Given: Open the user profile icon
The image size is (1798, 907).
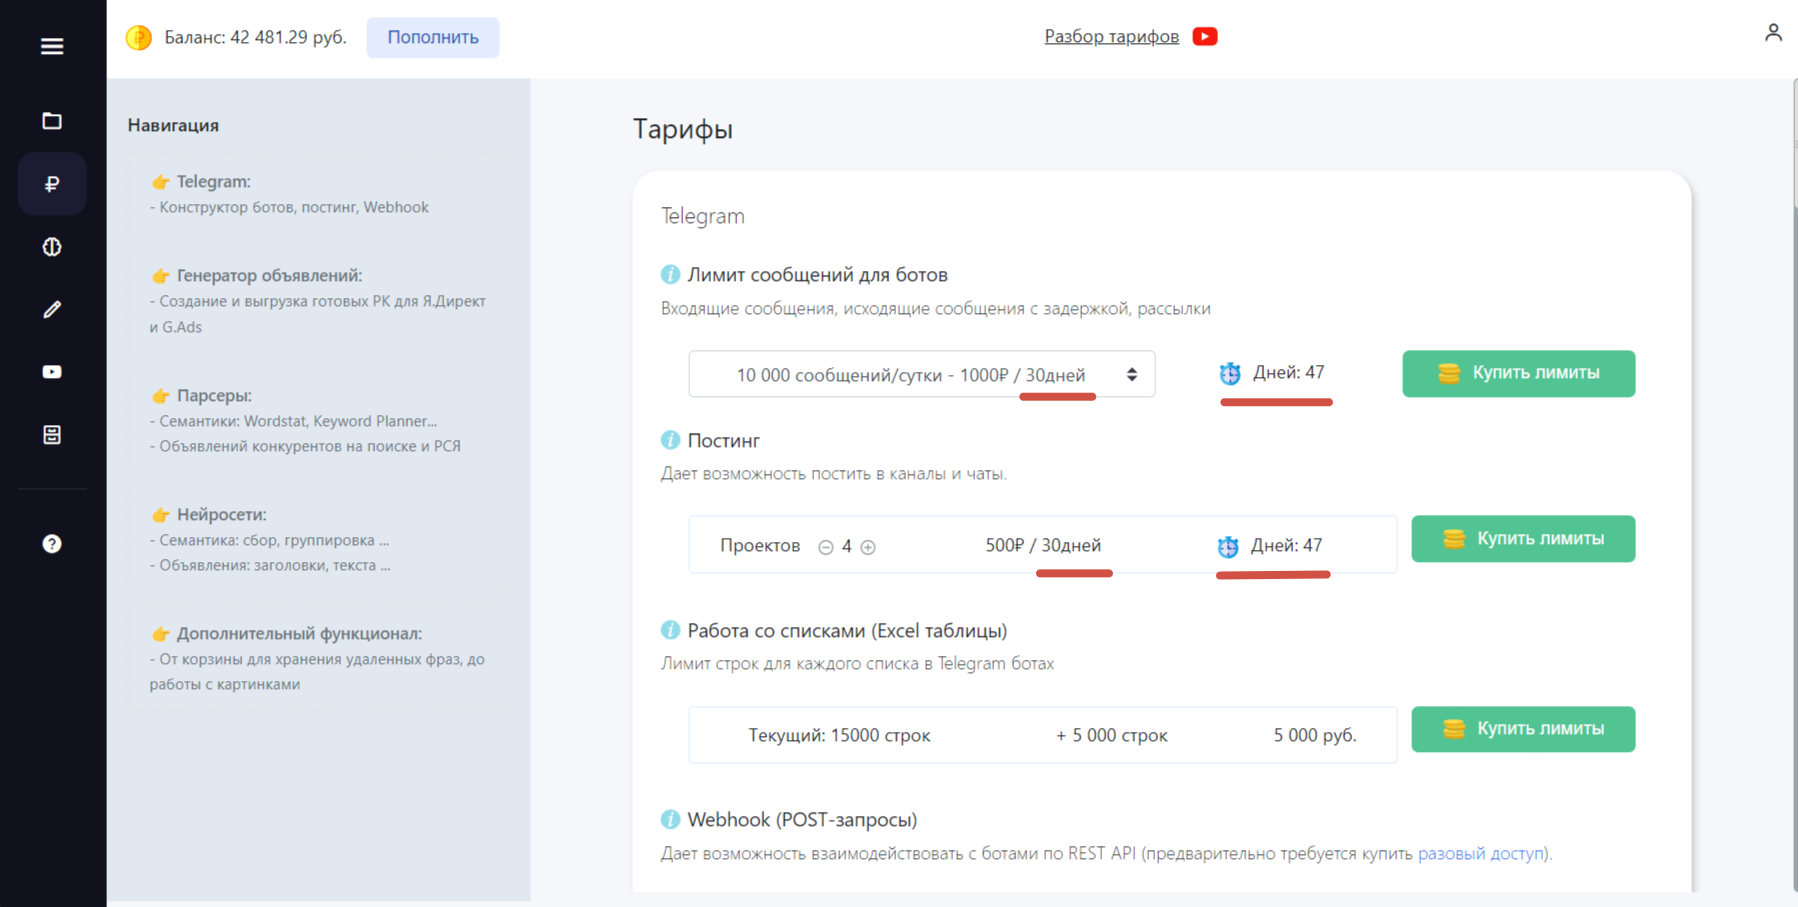Looking at the screenshot, I should pyautogui.click(x=1773, y=33).
